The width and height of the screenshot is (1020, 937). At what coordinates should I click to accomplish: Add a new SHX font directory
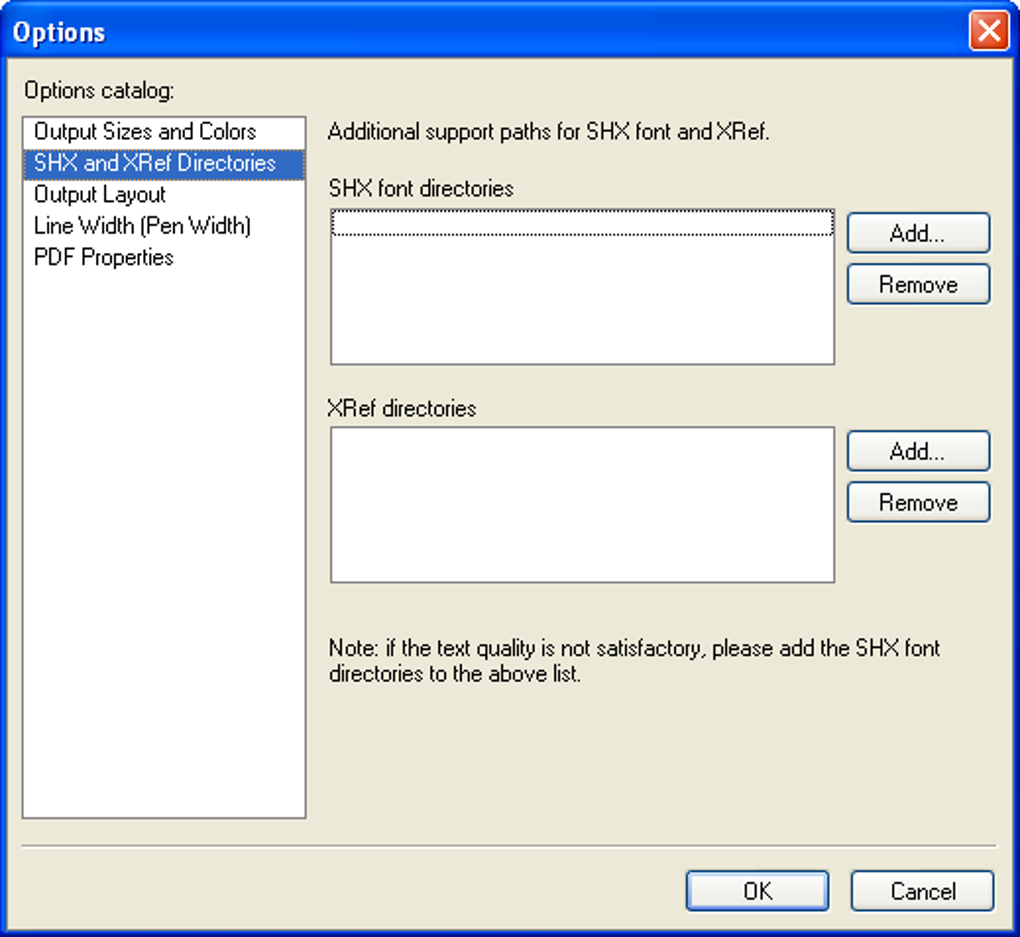point(917,233)
